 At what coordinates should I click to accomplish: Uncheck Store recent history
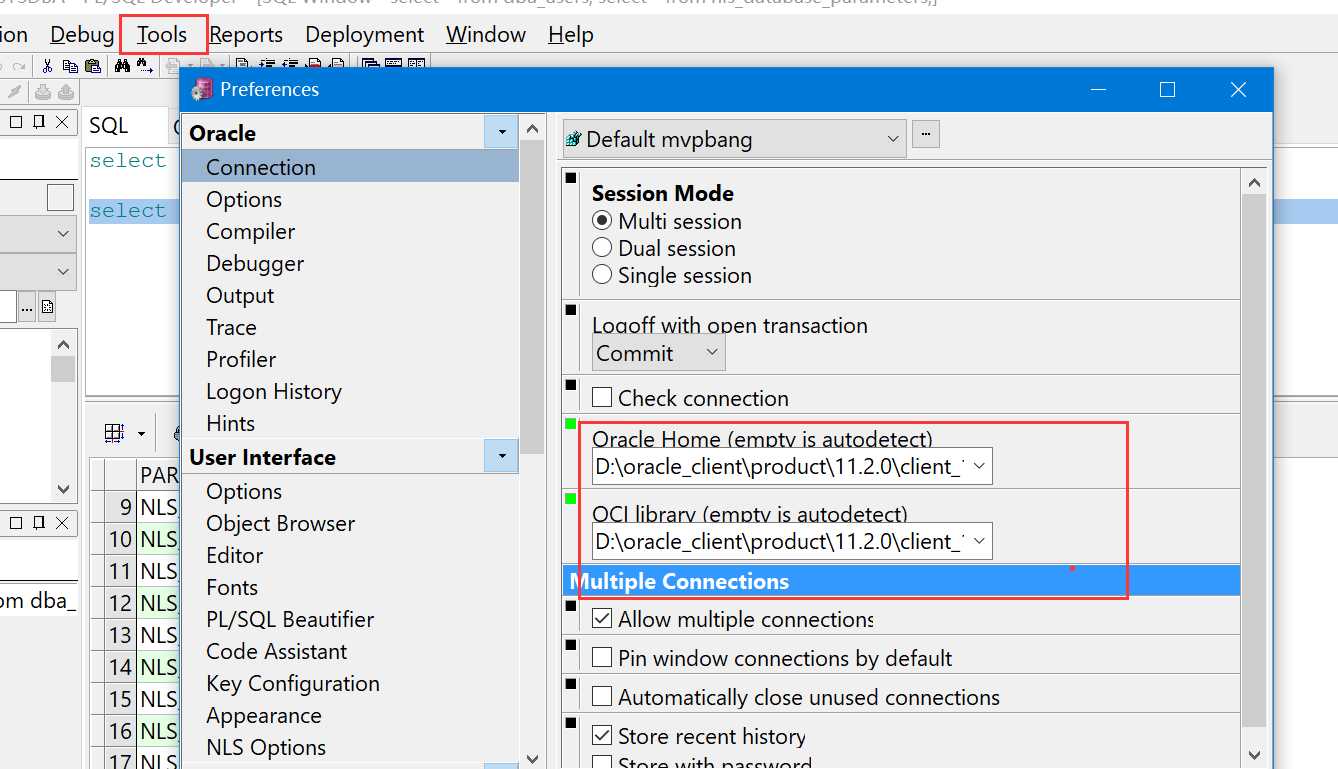pos(602,736)
